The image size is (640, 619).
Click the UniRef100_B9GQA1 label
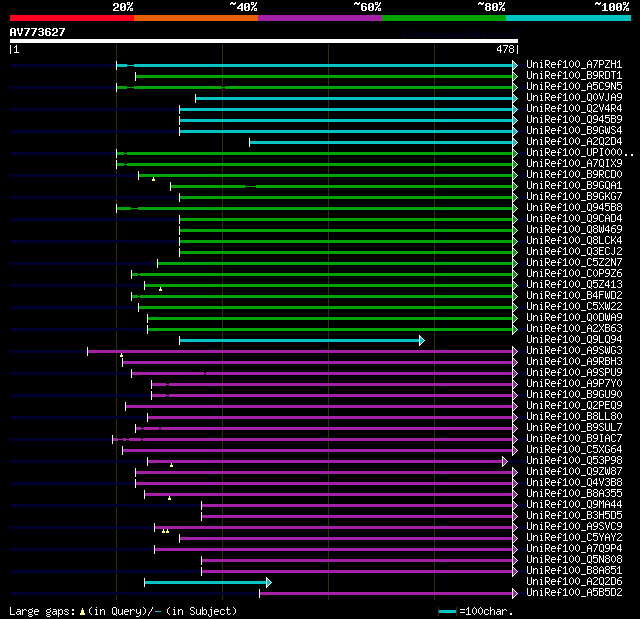tap(574, 186)
